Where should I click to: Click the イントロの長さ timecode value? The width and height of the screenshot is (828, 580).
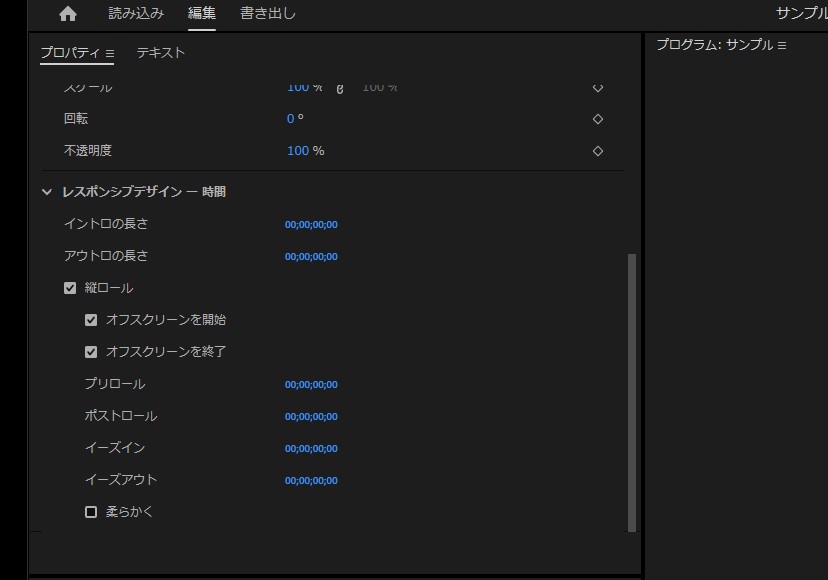pyautogui.click(x=311, y=225)
